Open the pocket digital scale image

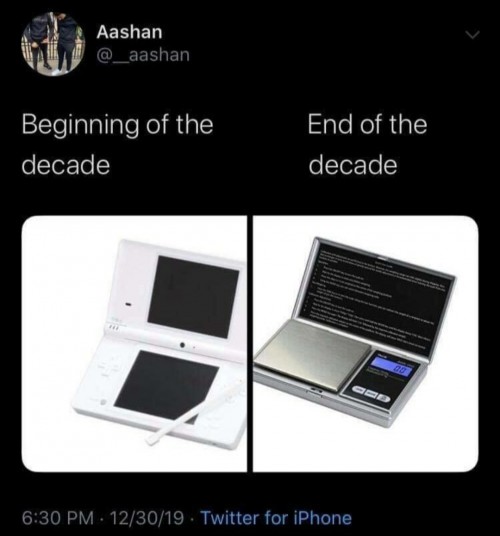(x=365, y=344)
